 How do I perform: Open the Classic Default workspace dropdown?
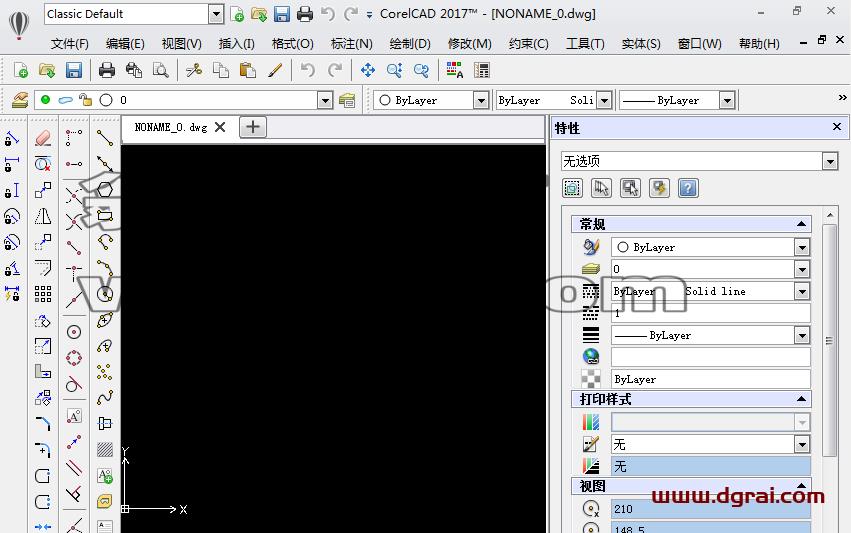pos(216,14)
